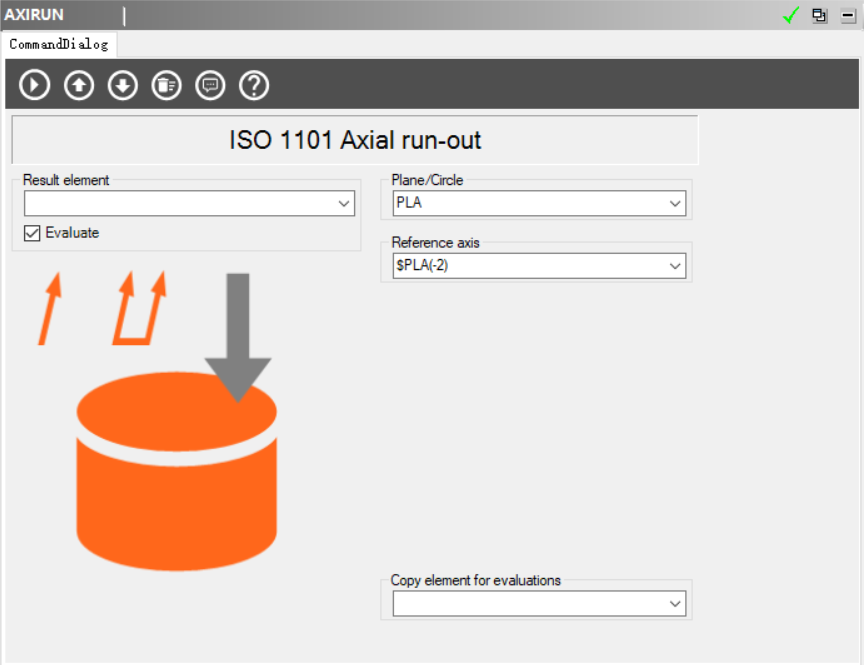The image size is (864, 665).
Task: Open the Plane/Circle dropdown arrow
Action: click(x=676, y=204)
